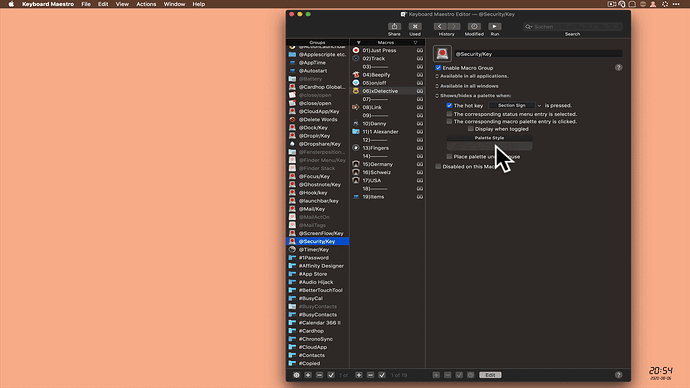Select the @Applescripte etc. group
This screenshot has height=388, width=690.
[318, 55]
